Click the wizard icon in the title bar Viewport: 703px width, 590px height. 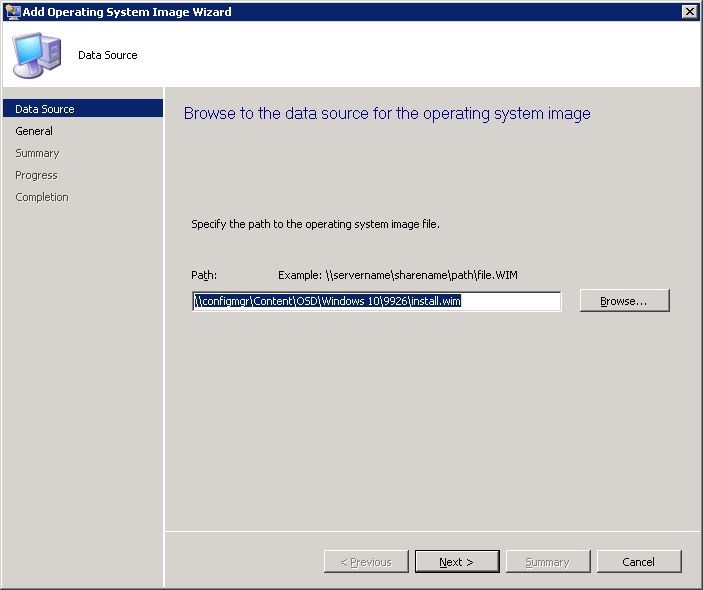12,12
